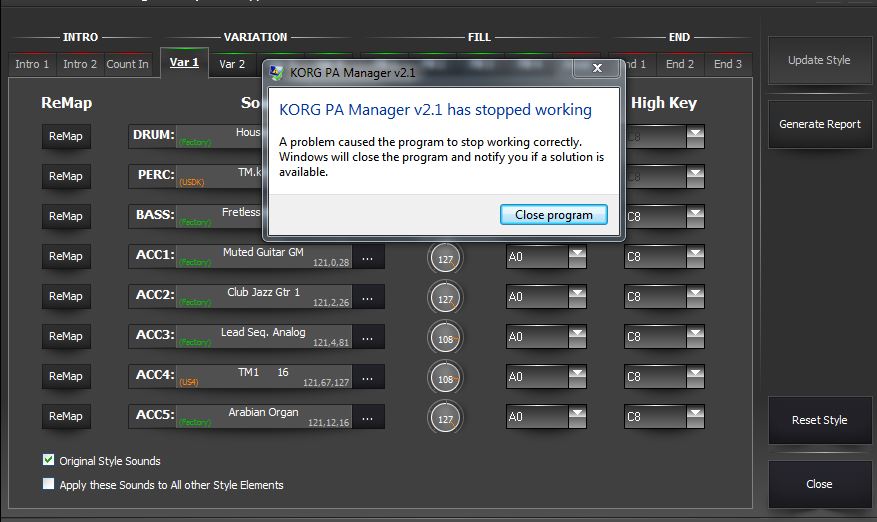
Task: Expand the ACC5 low key dropdown
Action: [577, 417]
